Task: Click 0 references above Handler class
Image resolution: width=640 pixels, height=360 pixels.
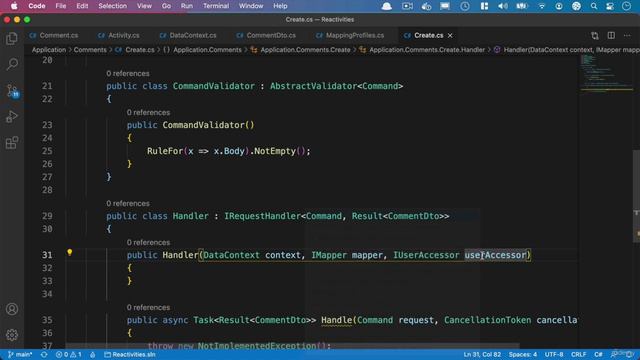Action: pos(128,203)
